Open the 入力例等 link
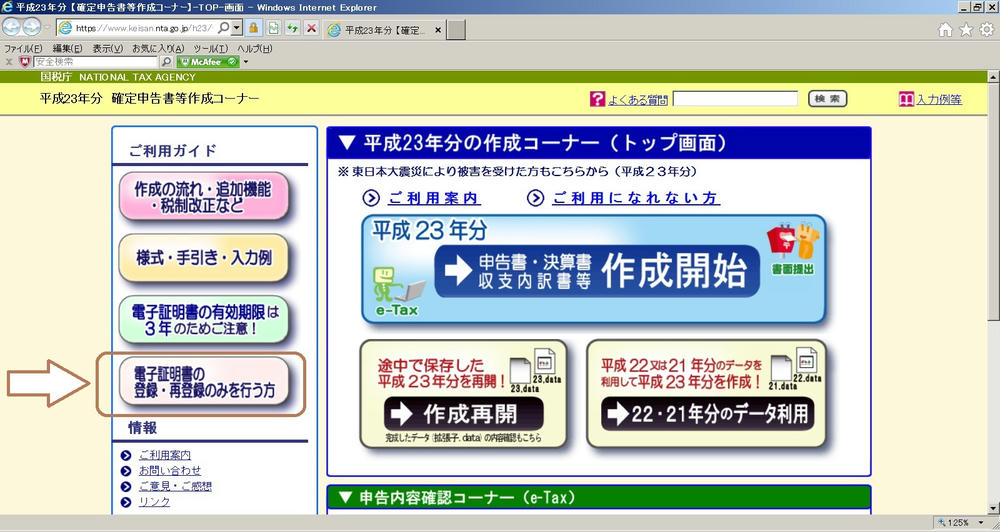This screenshot has width=1000, height=532. coord(939,100)
